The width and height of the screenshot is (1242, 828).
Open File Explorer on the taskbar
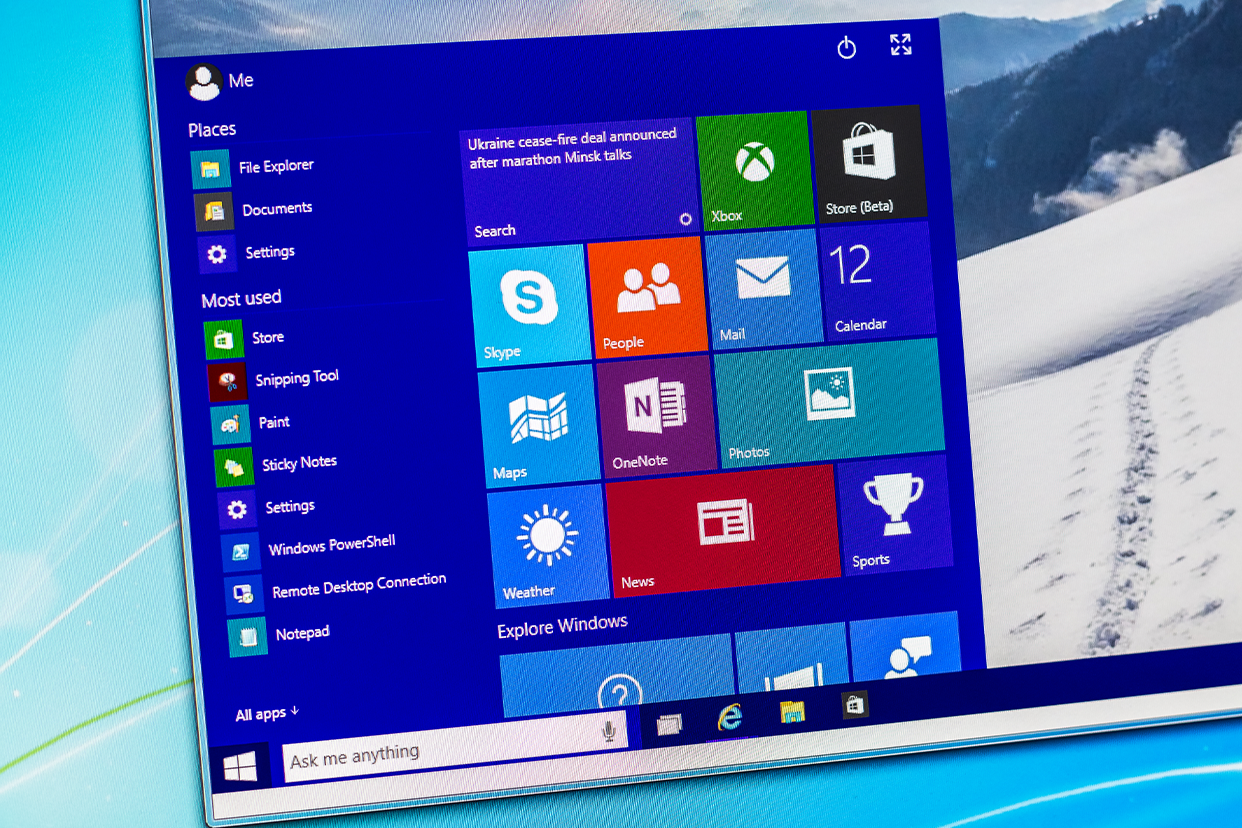click(793, 711)
